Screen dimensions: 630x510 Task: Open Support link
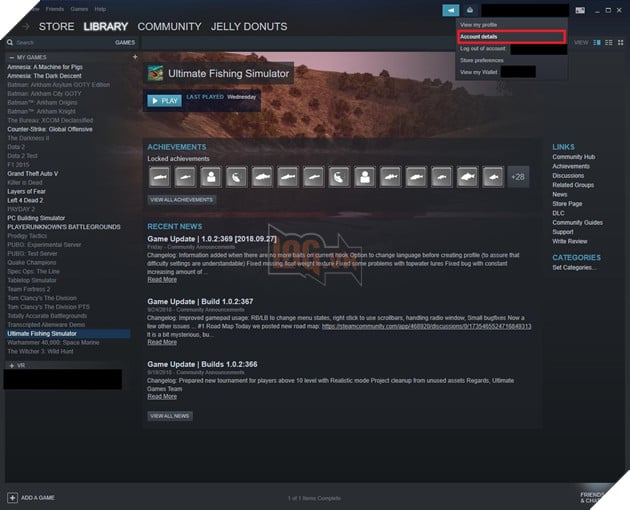click(x=562, y=232)
